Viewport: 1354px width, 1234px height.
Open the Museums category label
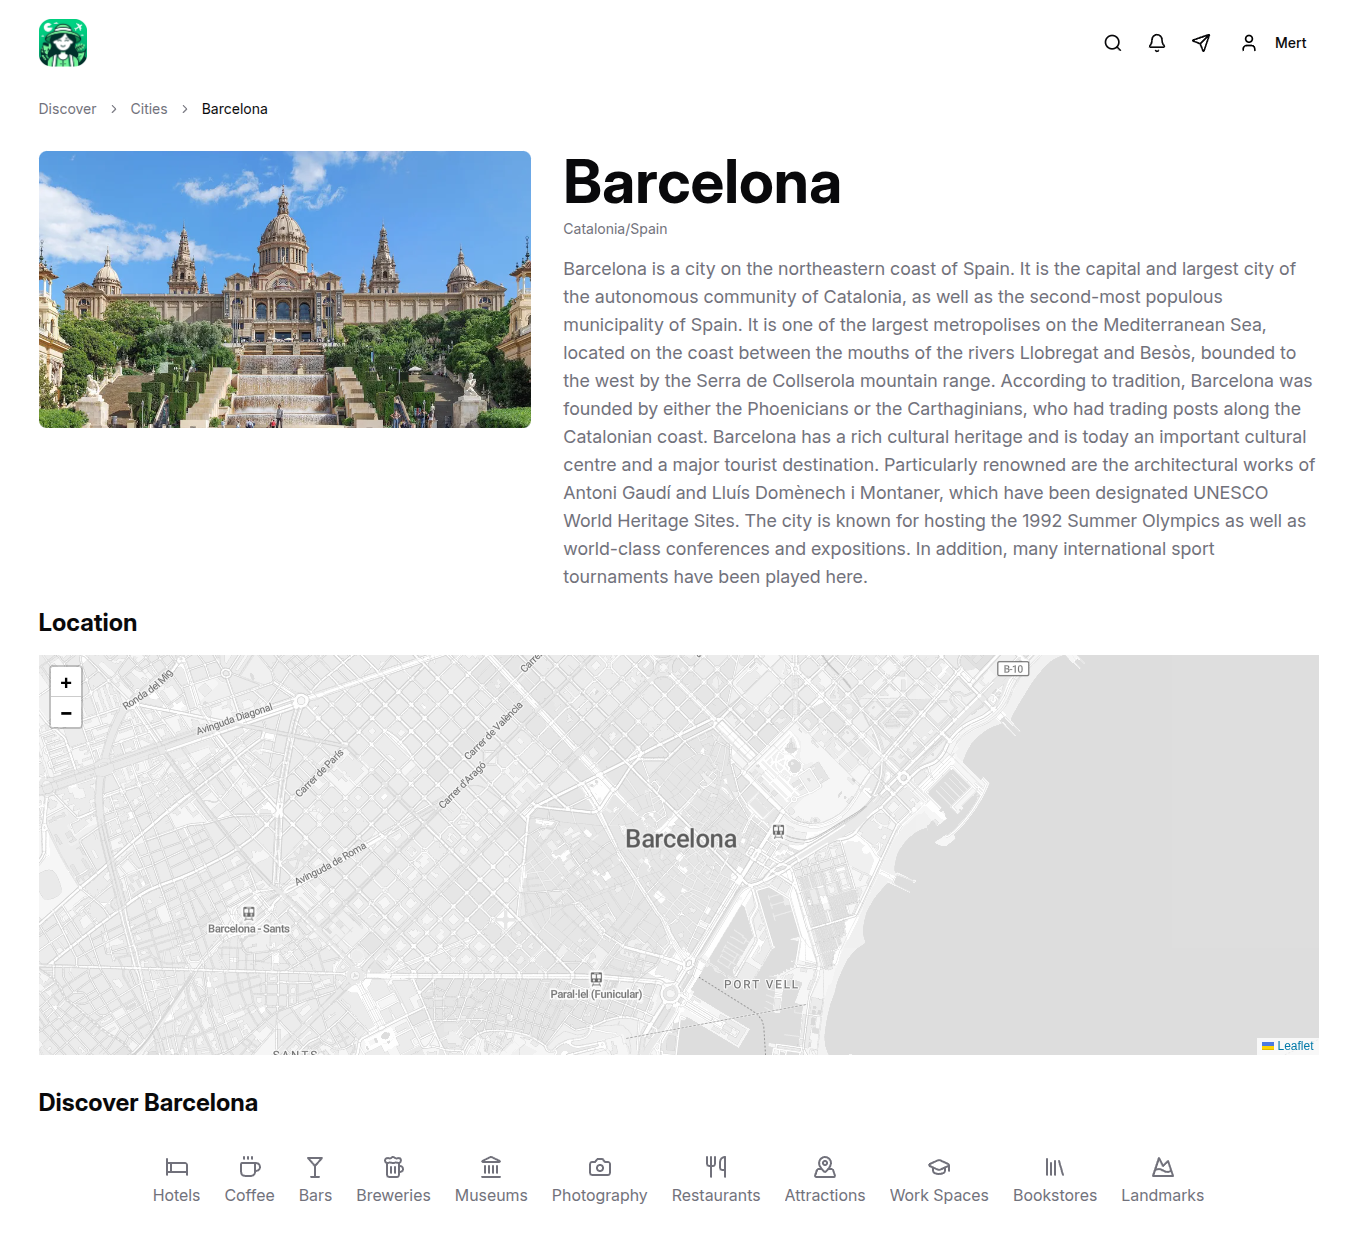491,1195
